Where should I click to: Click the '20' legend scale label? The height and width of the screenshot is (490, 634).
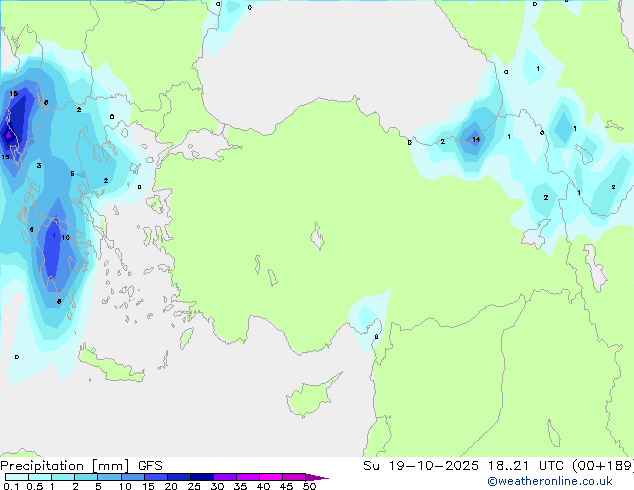click(171, 486)
